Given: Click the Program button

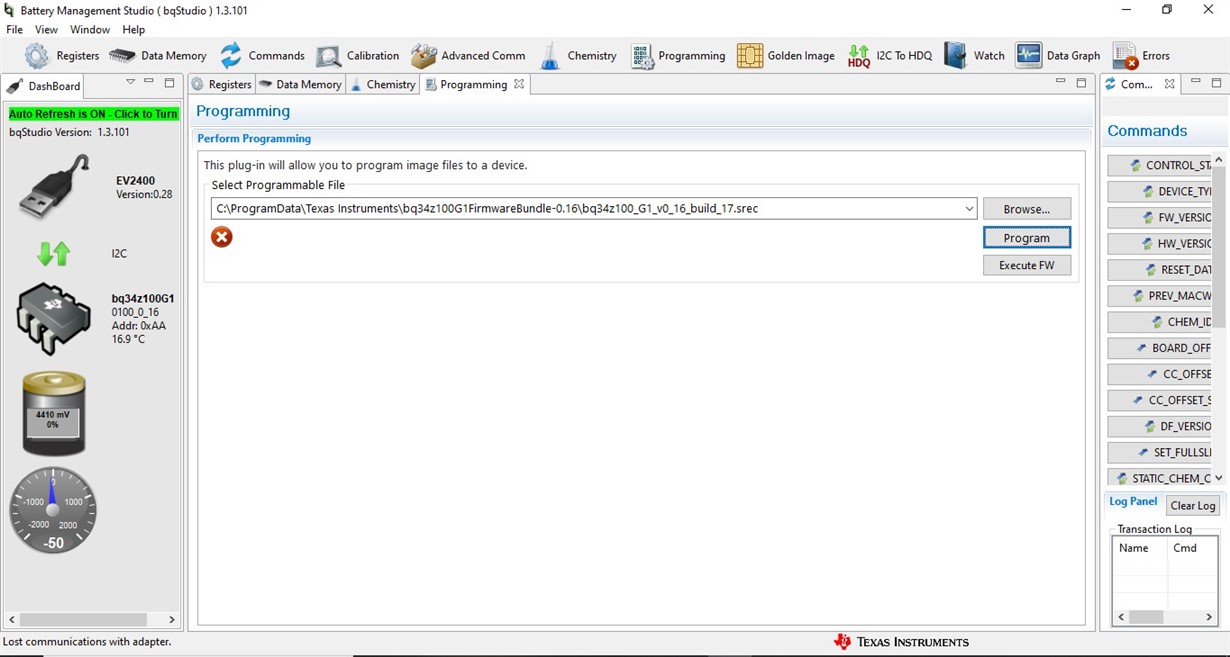Looking at the screenshot, I should click(x=1027, y=238).
